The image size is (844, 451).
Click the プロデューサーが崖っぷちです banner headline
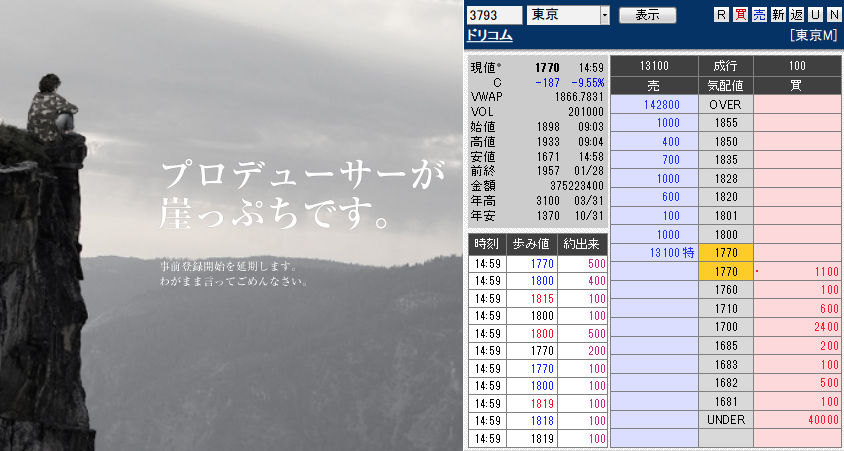[x=302, y=194]
